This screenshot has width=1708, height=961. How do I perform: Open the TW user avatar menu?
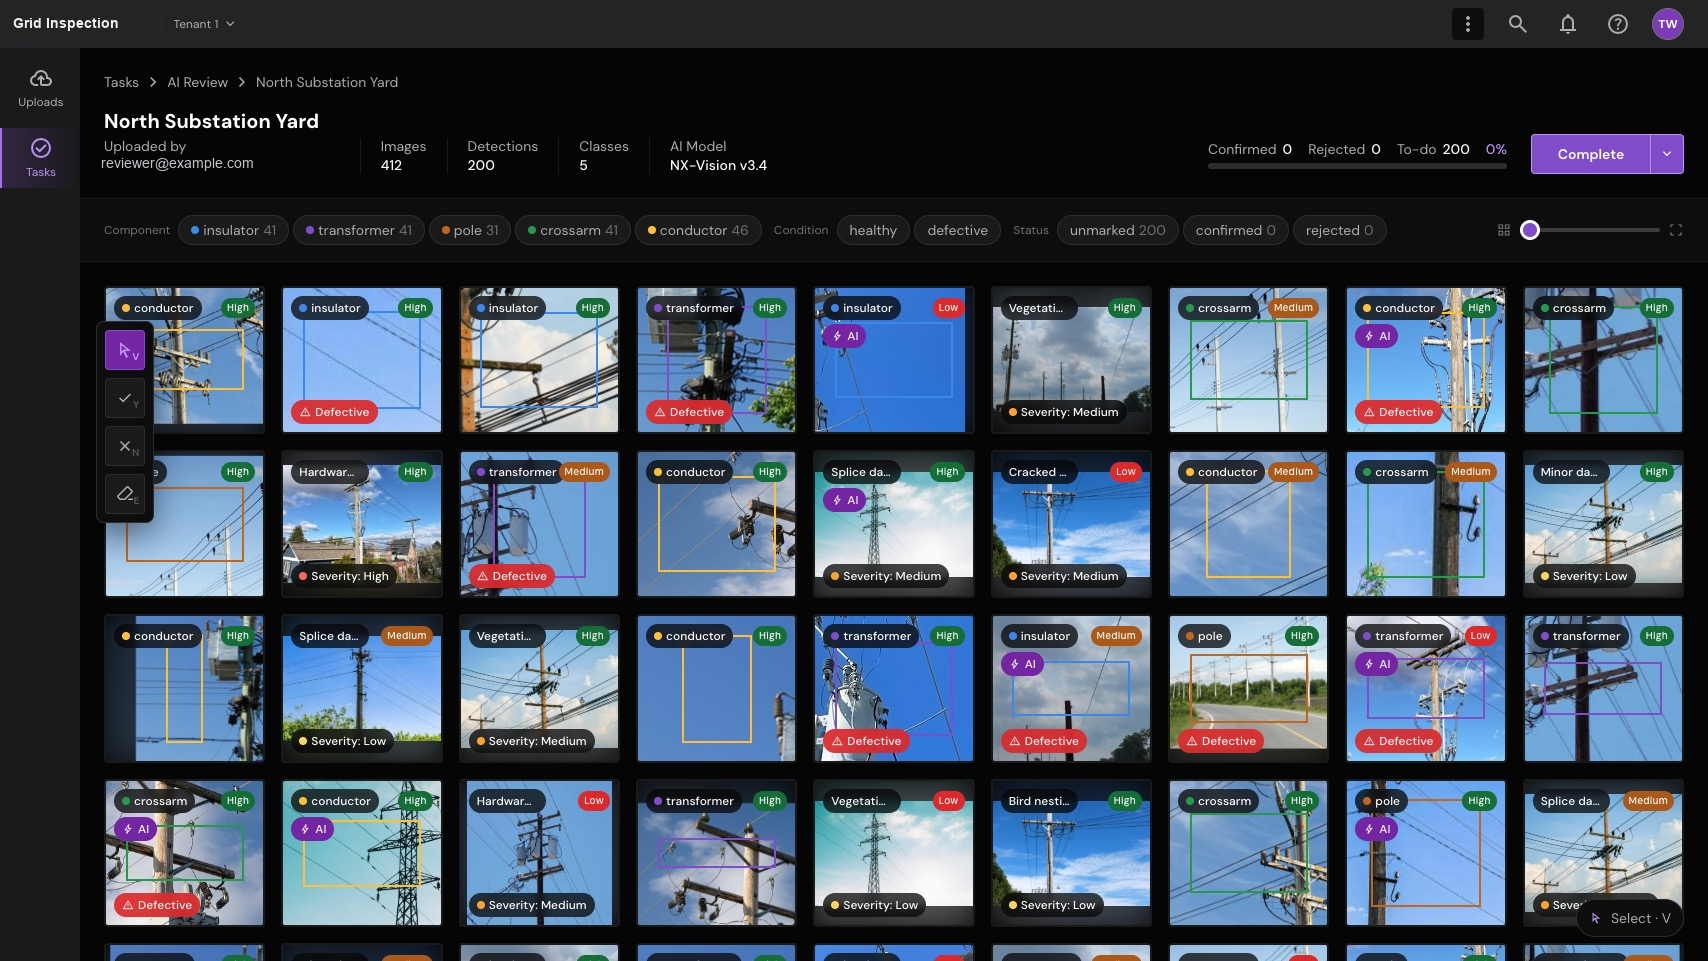click(1667, 24)
